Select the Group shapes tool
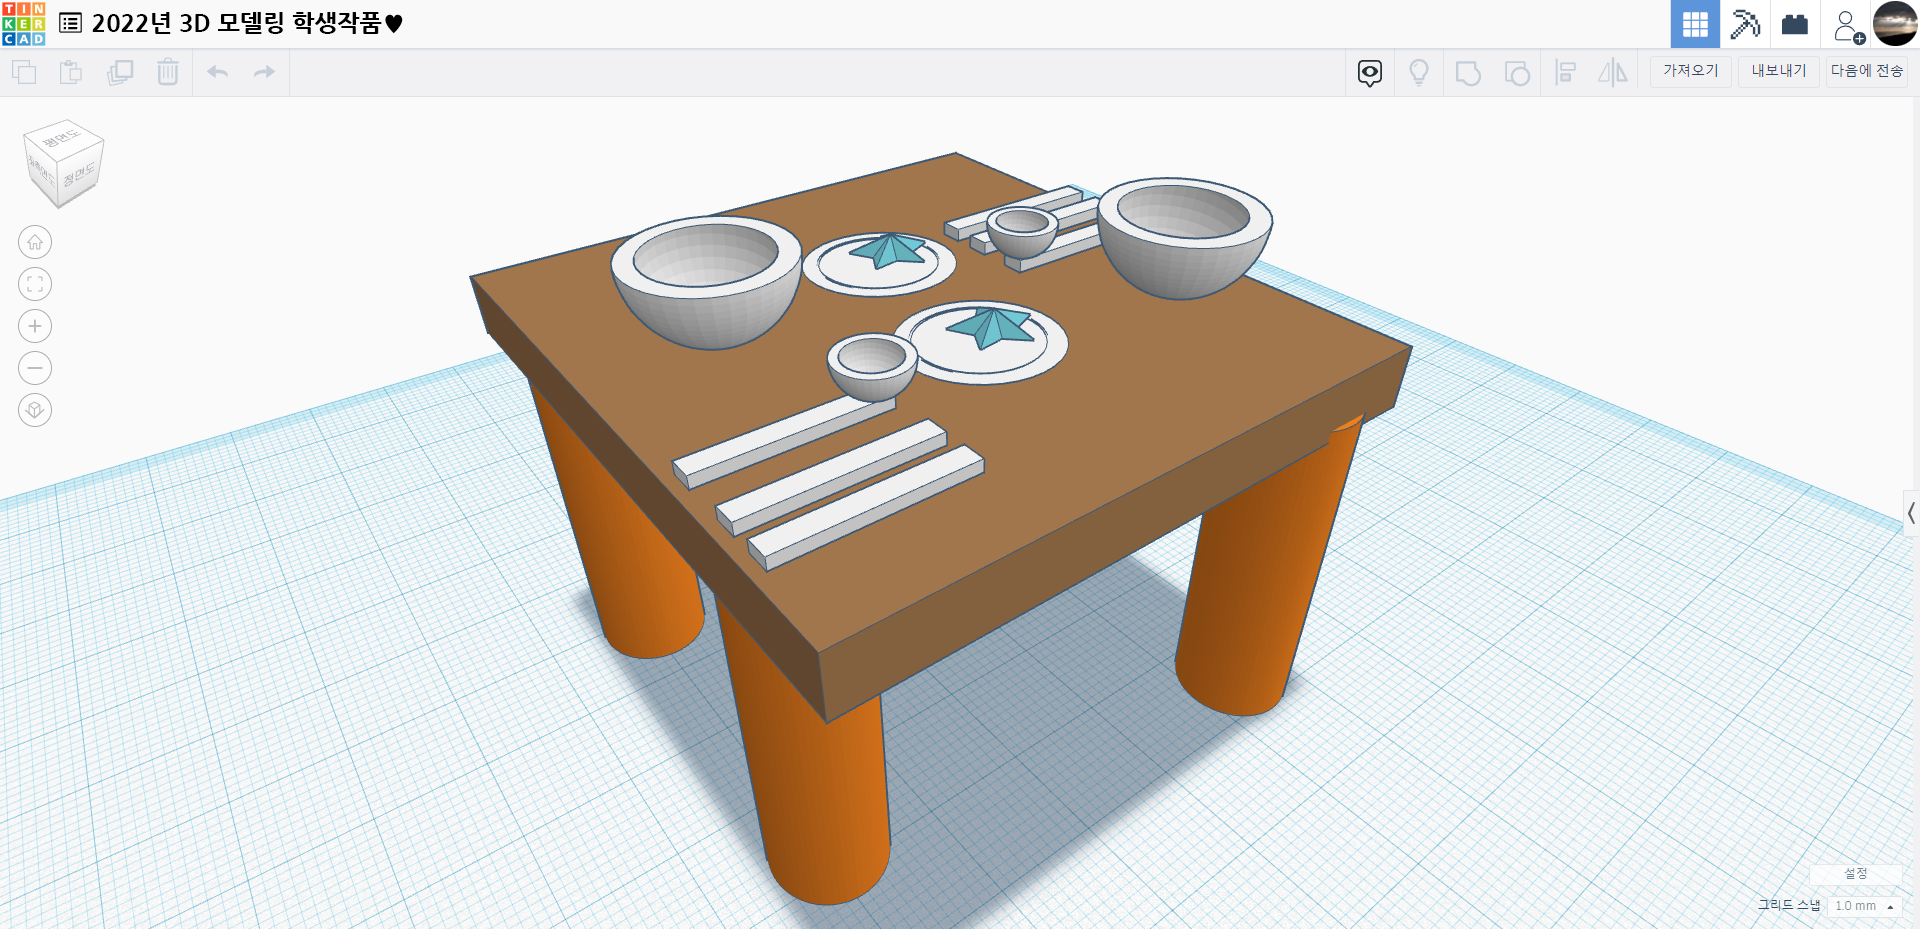This screenshot has width=1920, height=929. 1468,73
